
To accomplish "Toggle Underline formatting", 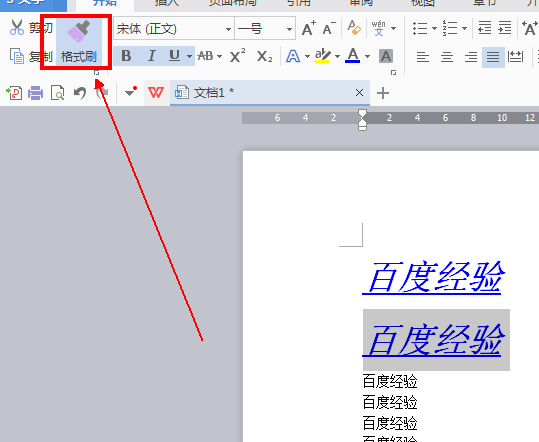I will pos(175,56).
